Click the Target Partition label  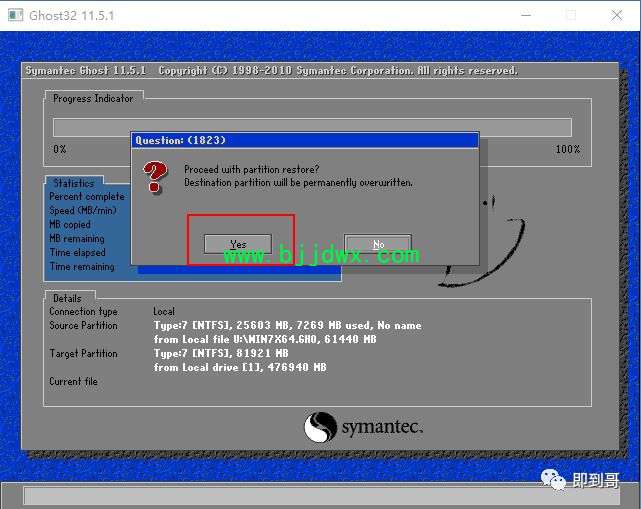(83, 353)
